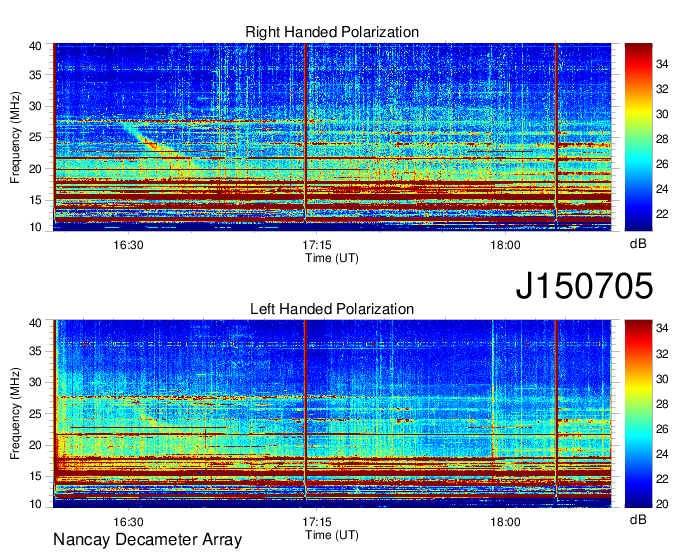Click the 'Left Handed Polarization' title
The width and height of the screenshot is (680, 552).
pos(332,309)
